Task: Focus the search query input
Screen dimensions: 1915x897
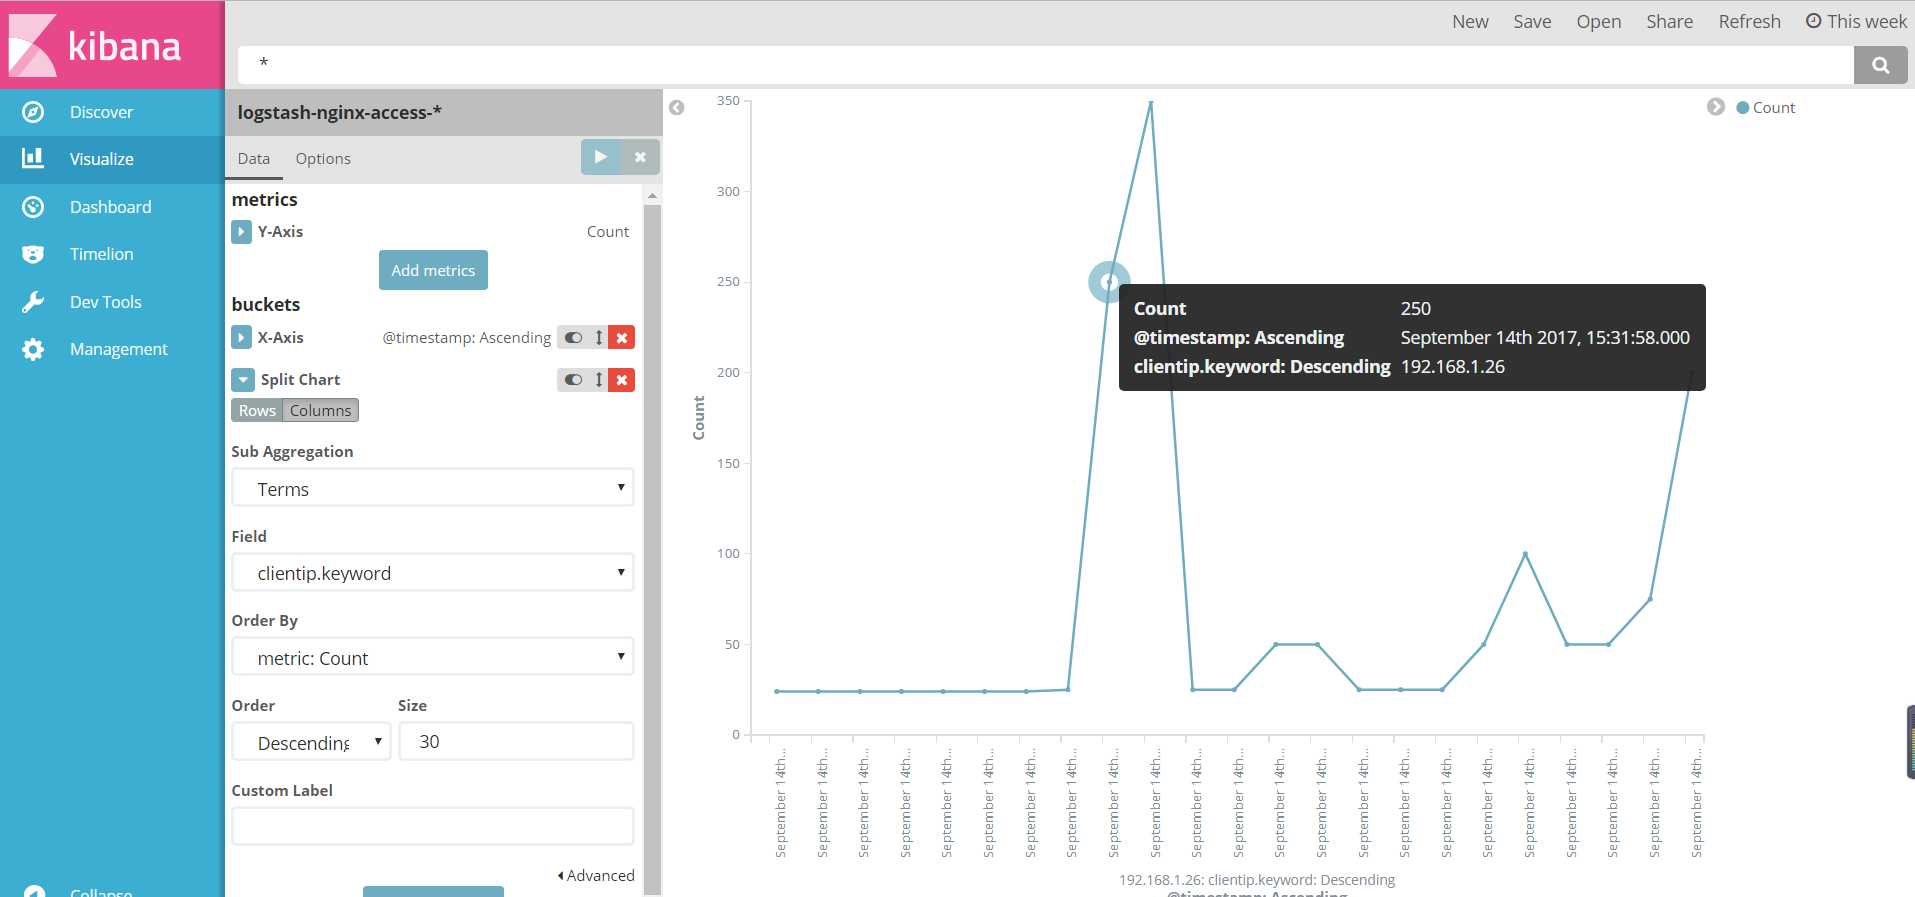Action: click(x=1045, y=65)
